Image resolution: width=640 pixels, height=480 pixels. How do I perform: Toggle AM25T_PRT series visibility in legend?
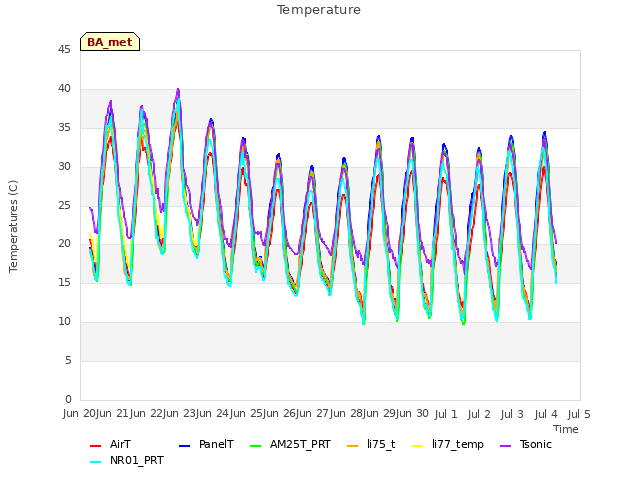[x=290, y=444]
